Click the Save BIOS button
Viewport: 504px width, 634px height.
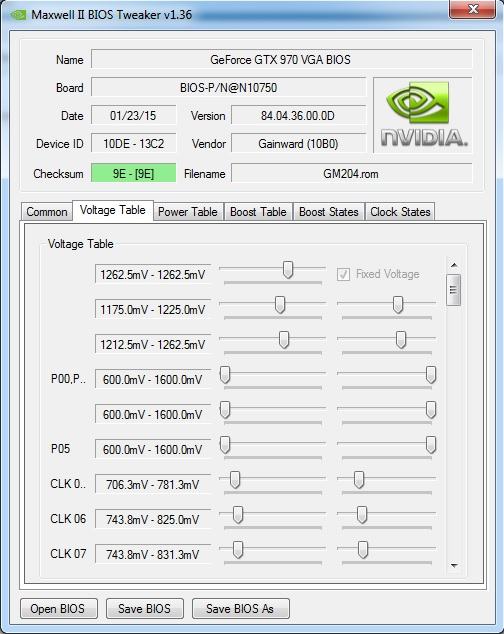[144, 609]
